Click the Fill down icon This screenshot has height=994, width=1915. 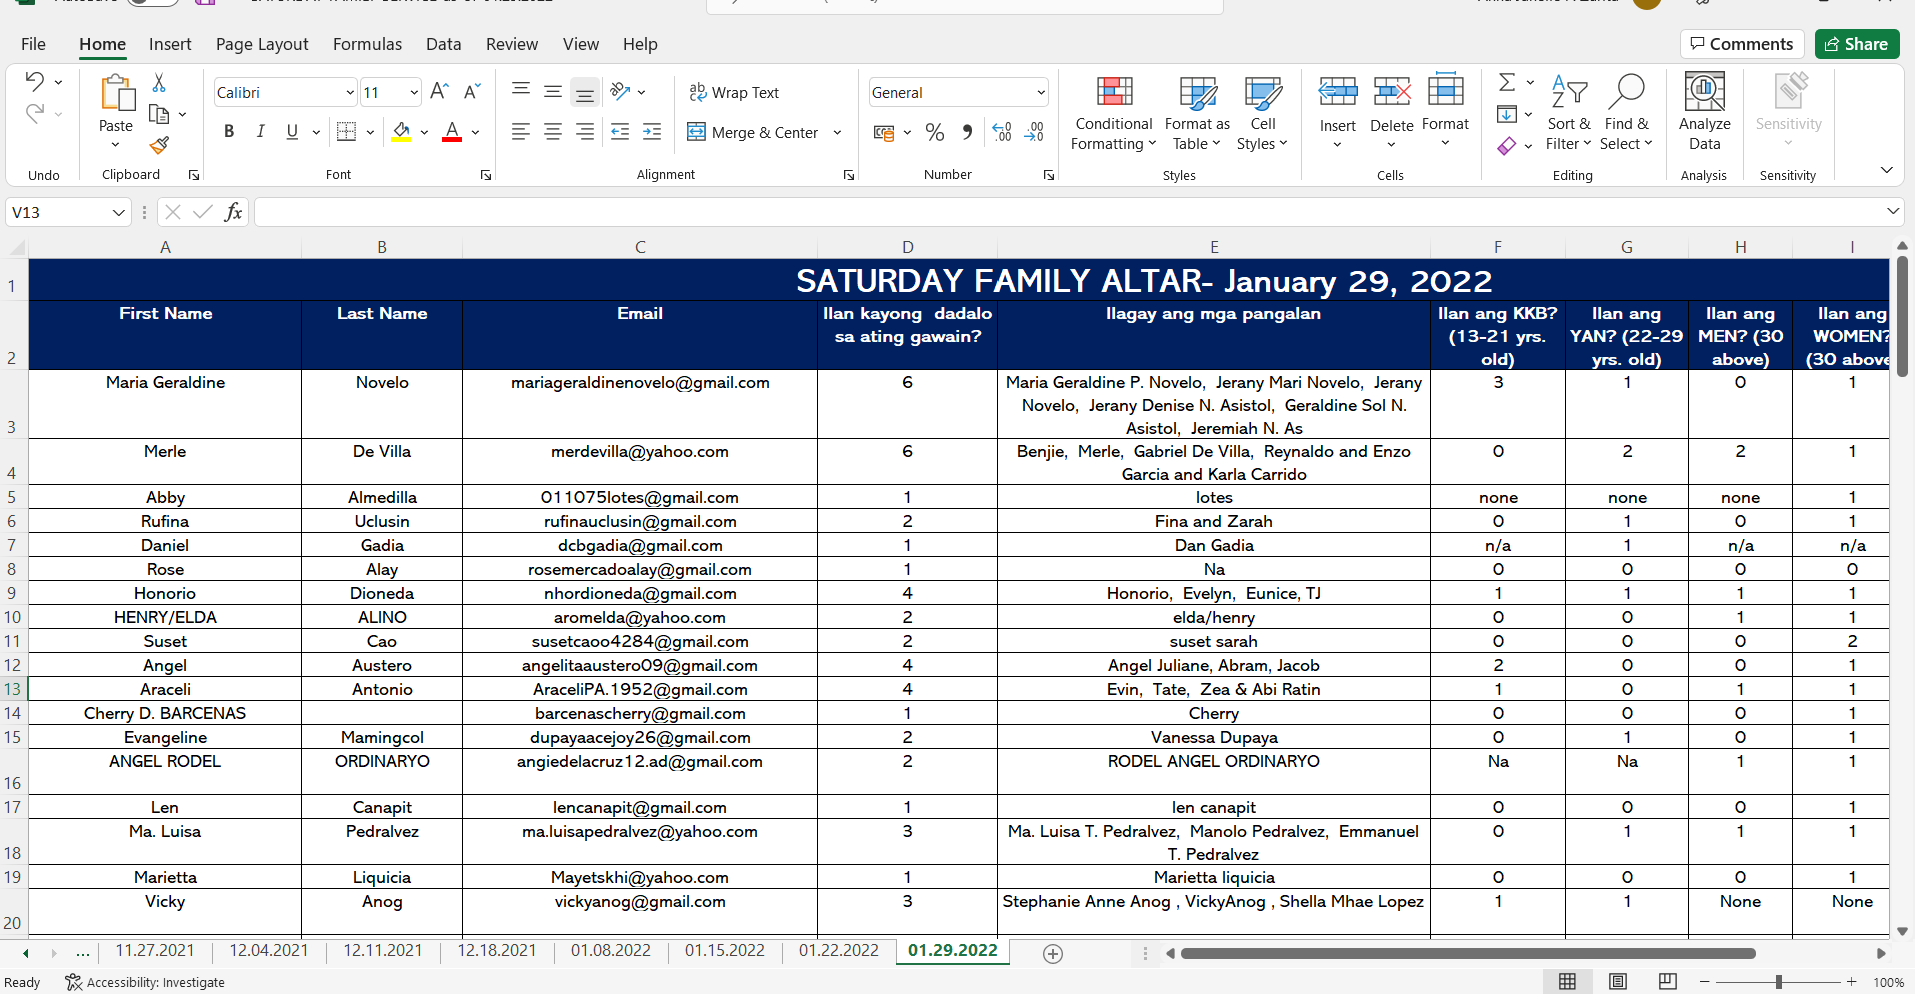1507,114
